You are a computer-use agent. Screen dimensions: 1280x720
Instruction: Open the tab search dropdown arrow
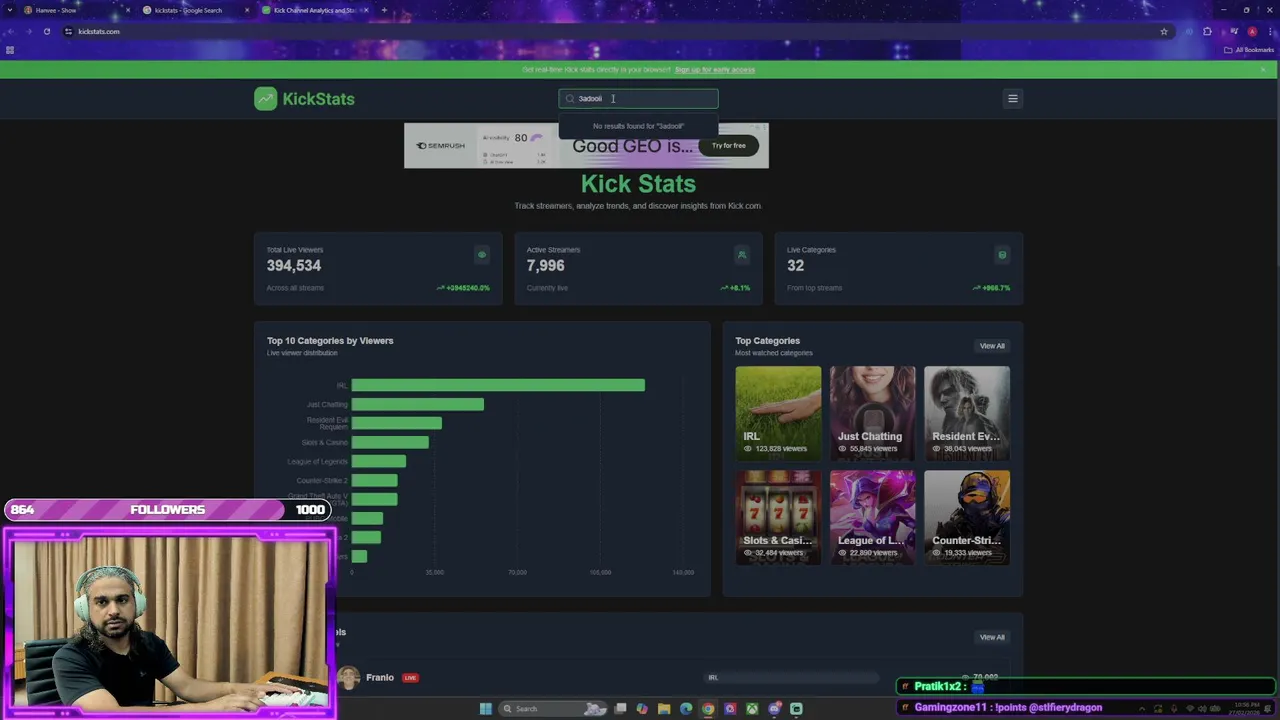(9, 10)
